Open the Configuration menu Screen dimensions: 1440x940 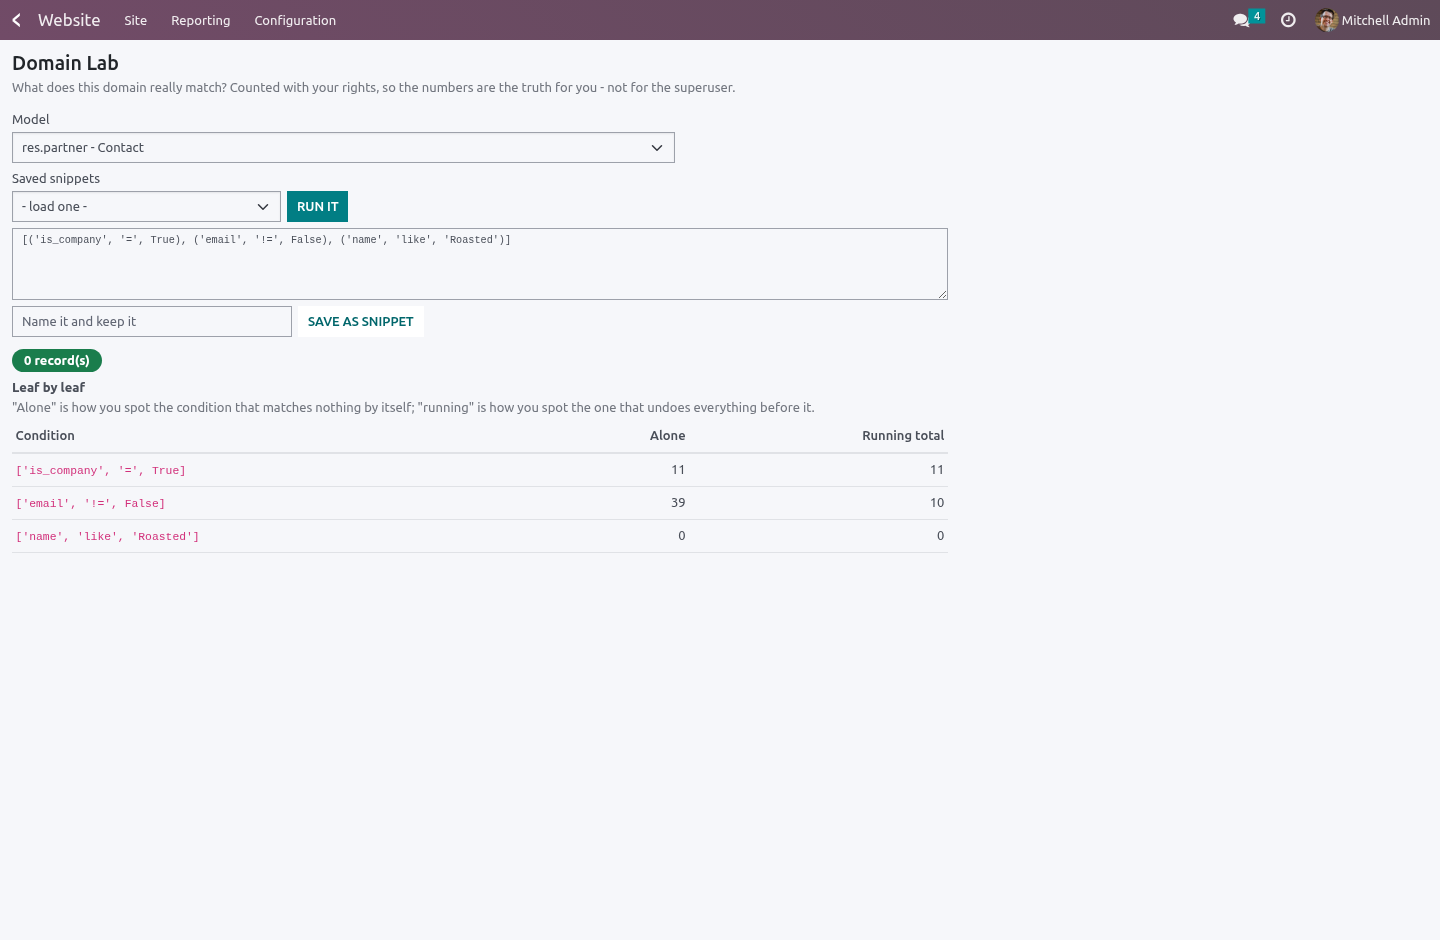[x=295, y=20]
